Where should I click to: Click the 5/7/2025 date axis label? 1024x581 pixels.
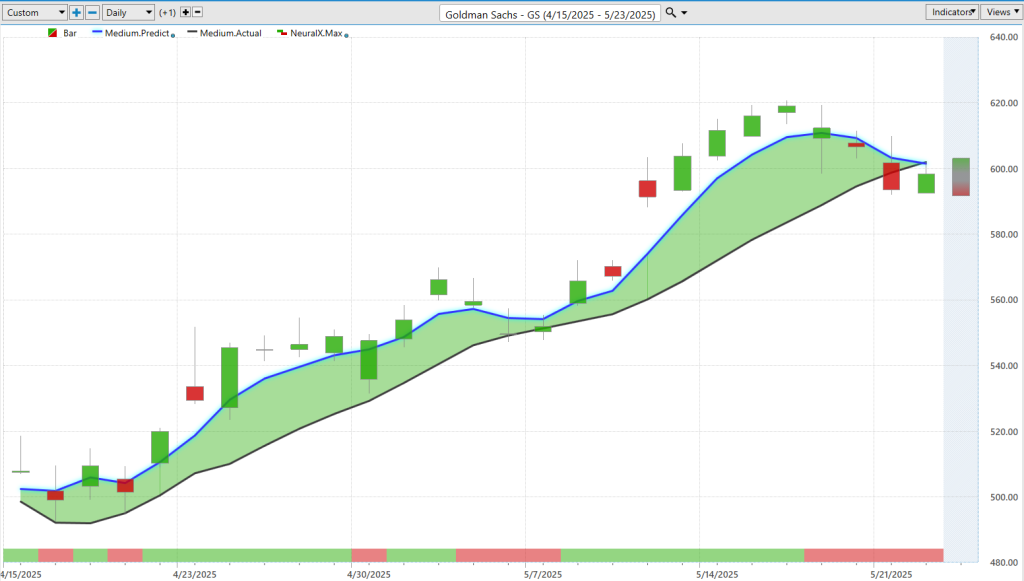(543, 574)
